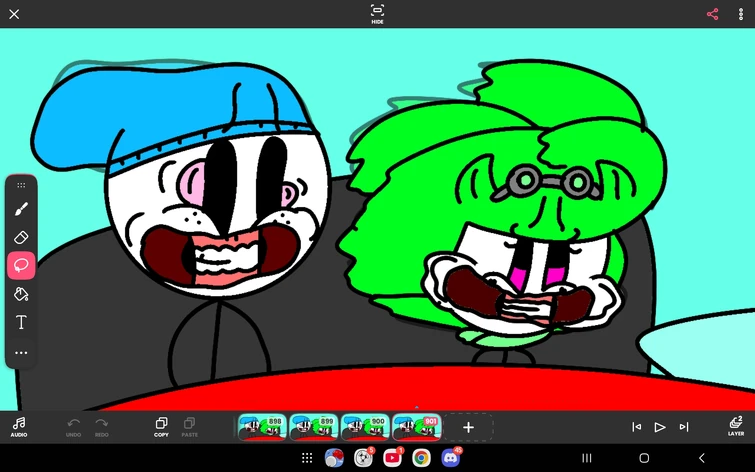Toggle Hide interface button at top
This screenshot has width=755, height=472.
[x=378, y=13]
